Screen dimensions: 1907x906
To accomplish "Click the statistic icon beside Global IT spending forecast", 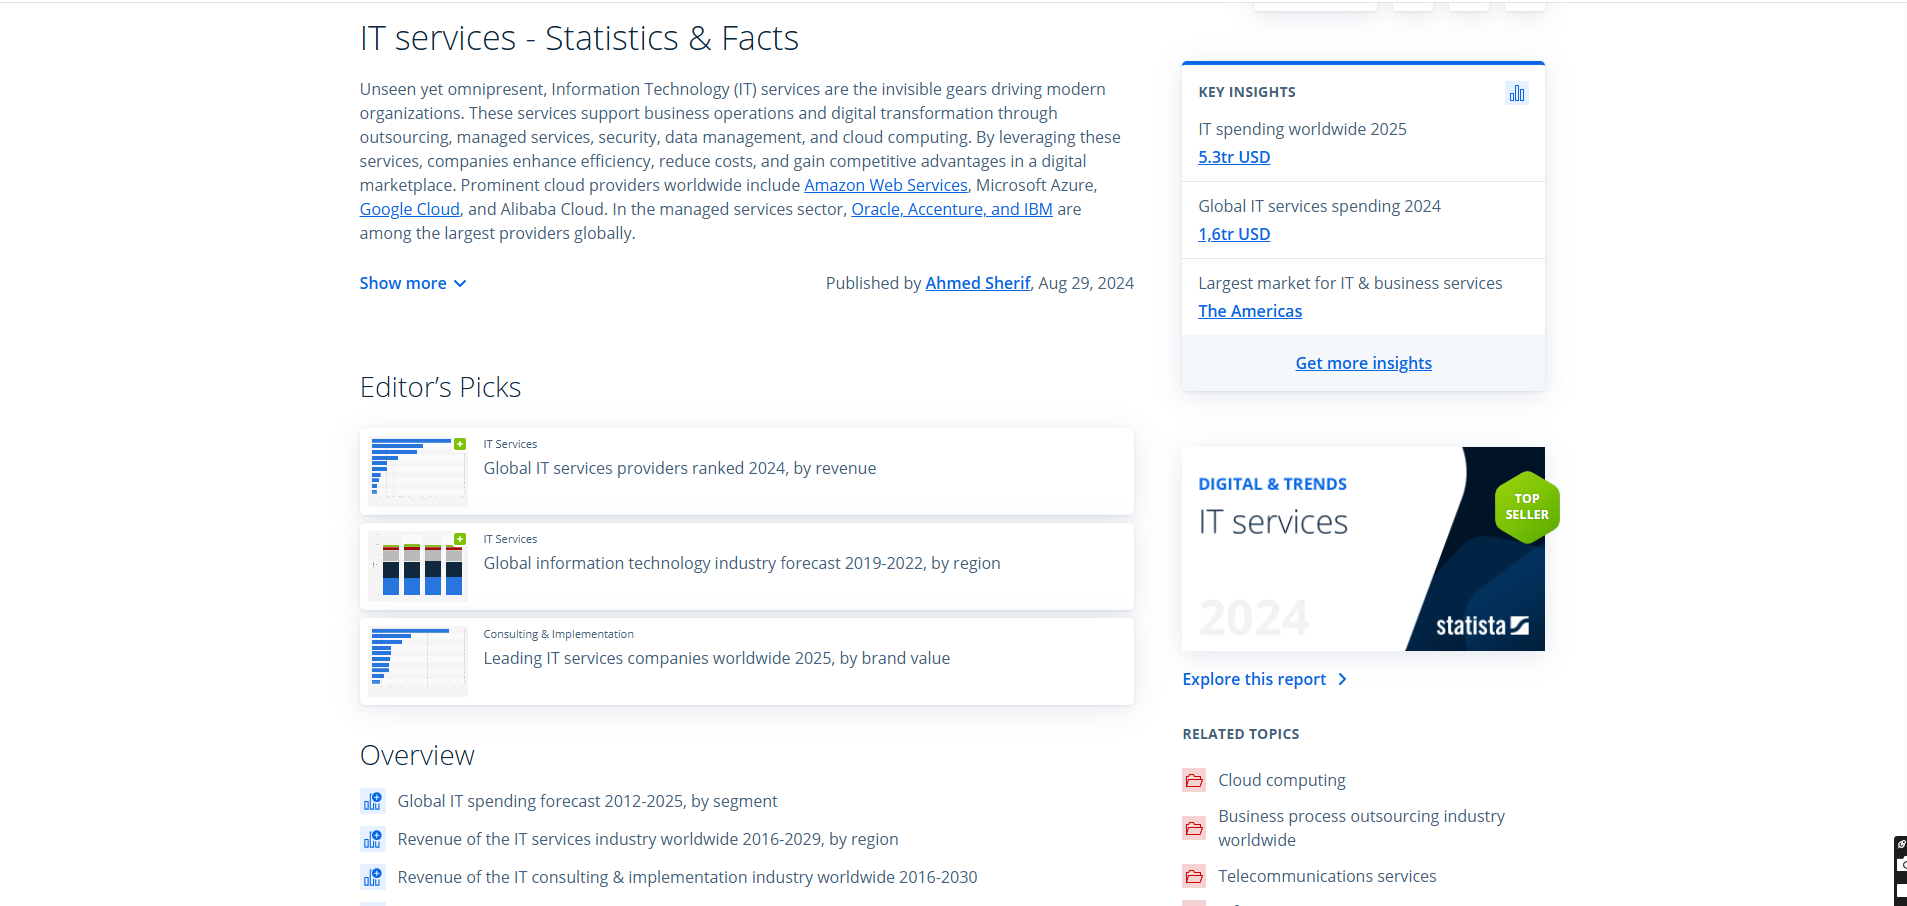I will (x=372, y=801).
